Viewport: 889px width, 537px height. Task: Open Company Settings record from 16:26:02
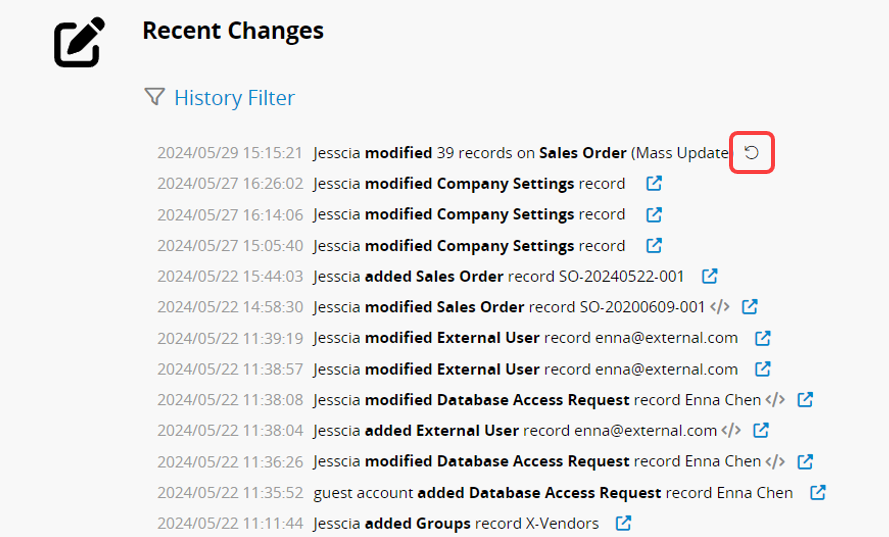(x=654, y=184)
